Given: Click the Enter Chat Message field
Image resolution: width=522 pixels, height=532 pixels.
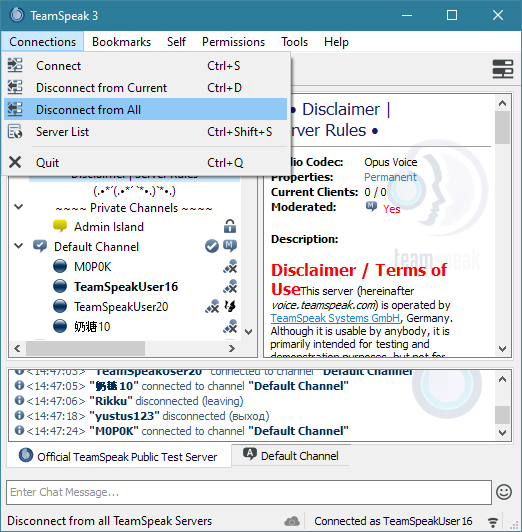Looking at the screenshot, I should pos(249,492).
